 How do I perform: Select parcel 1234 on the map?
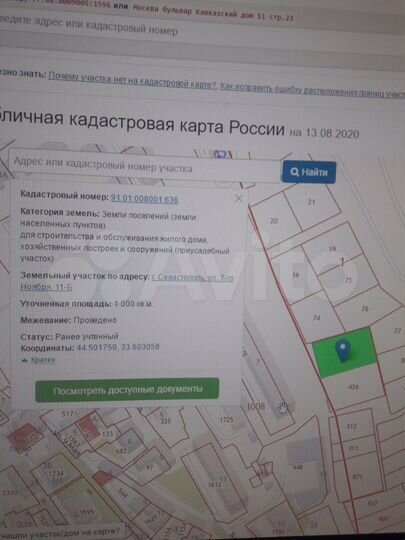pos(56,474)
